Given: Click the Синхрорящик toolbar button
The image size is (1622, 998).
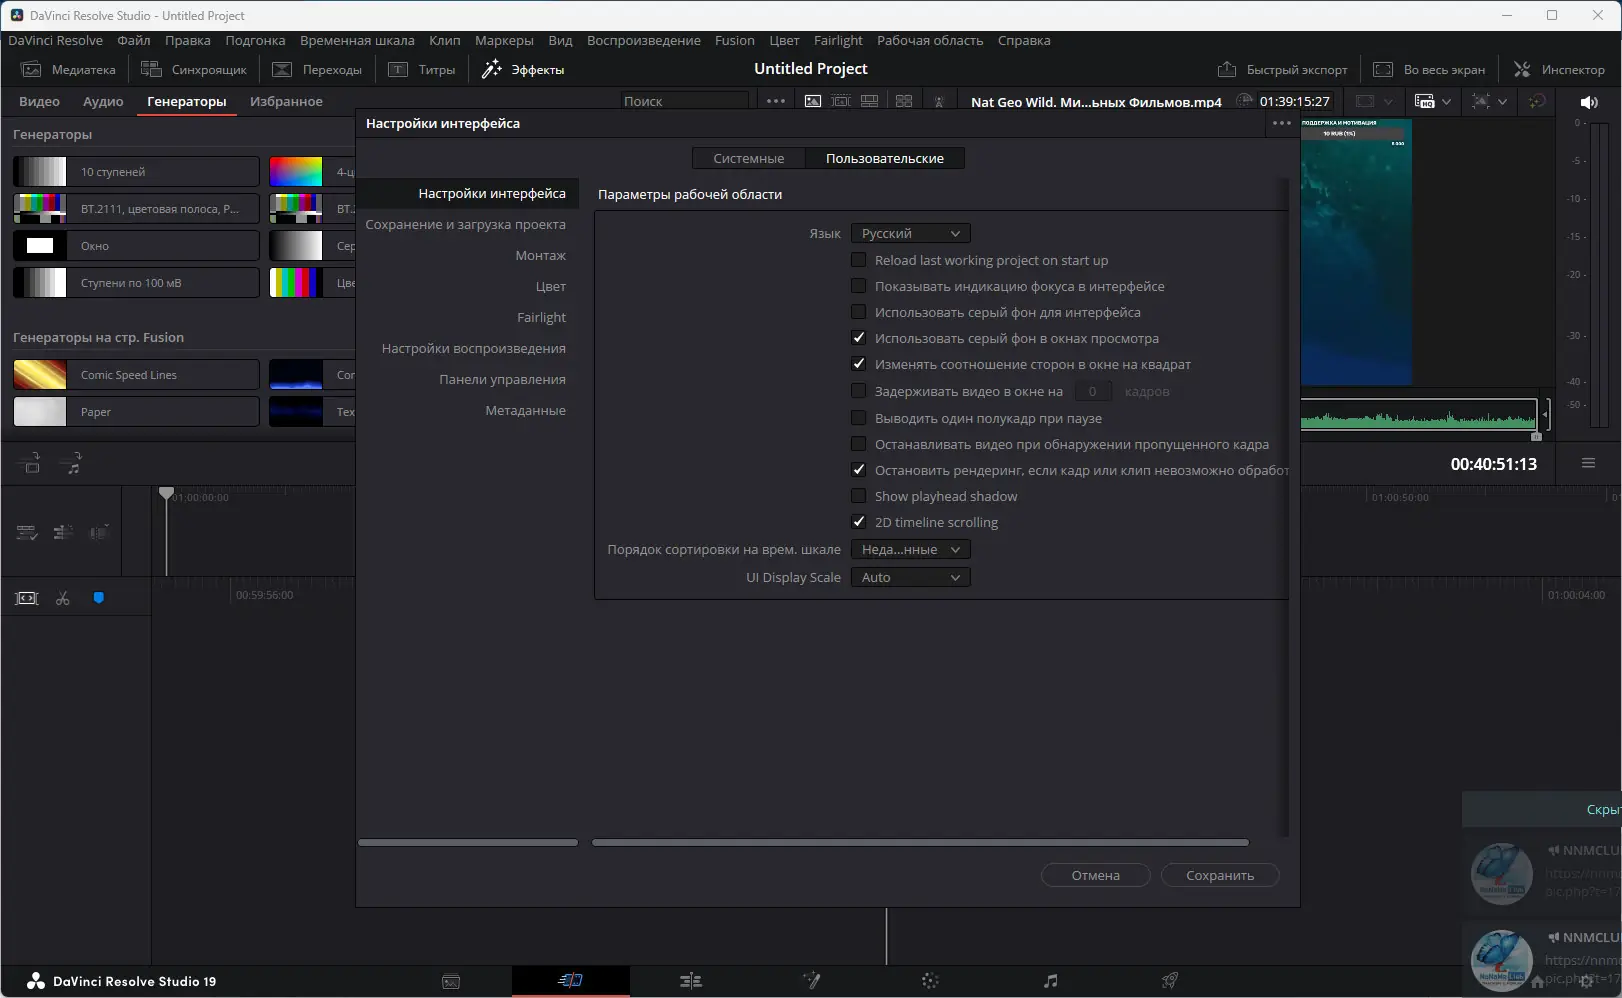Looking at the screenshot, I should tap(194, 69).
